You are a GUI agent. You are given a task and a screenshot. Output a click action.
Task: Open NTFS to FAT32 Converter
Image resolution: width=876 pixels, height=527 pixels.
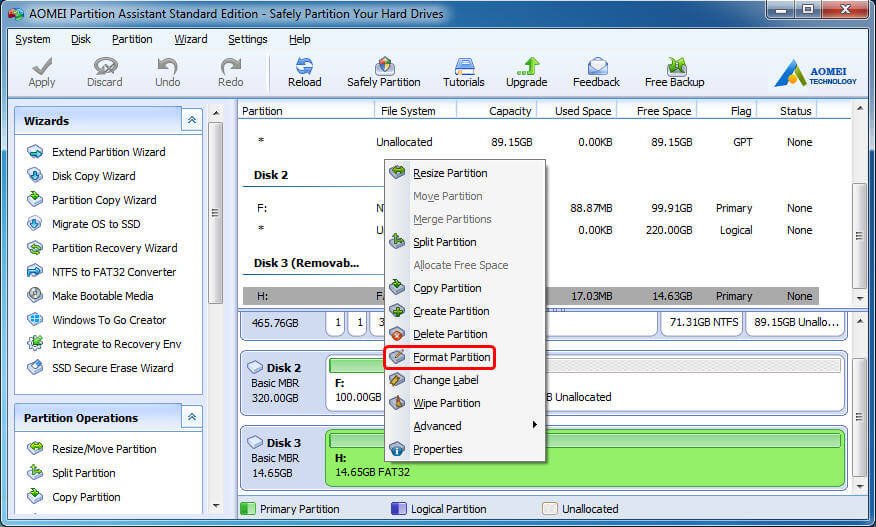[102, 272]
